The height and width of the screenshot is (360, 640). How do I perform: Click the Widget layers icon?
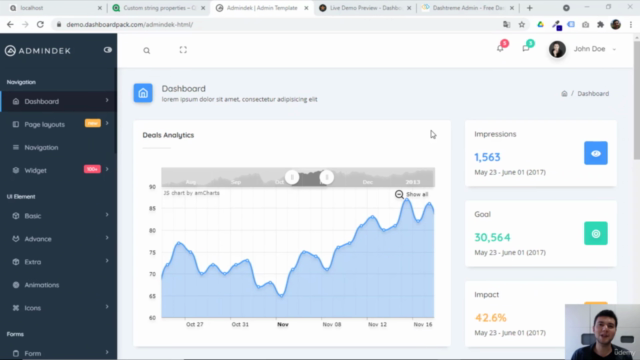coord(16,170)
